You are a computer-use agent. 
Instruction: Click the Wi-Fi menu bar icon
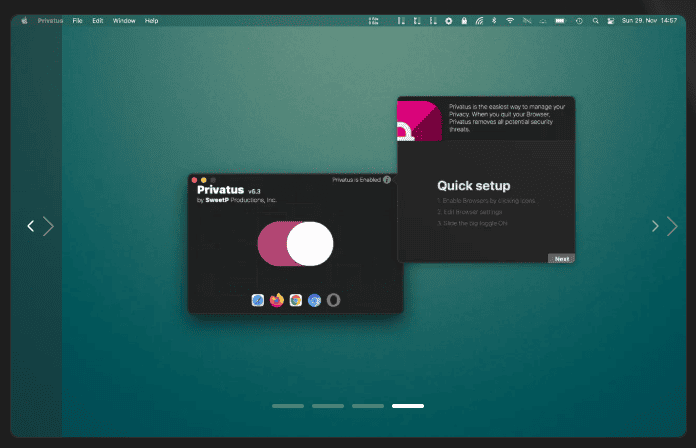(510, 21)
